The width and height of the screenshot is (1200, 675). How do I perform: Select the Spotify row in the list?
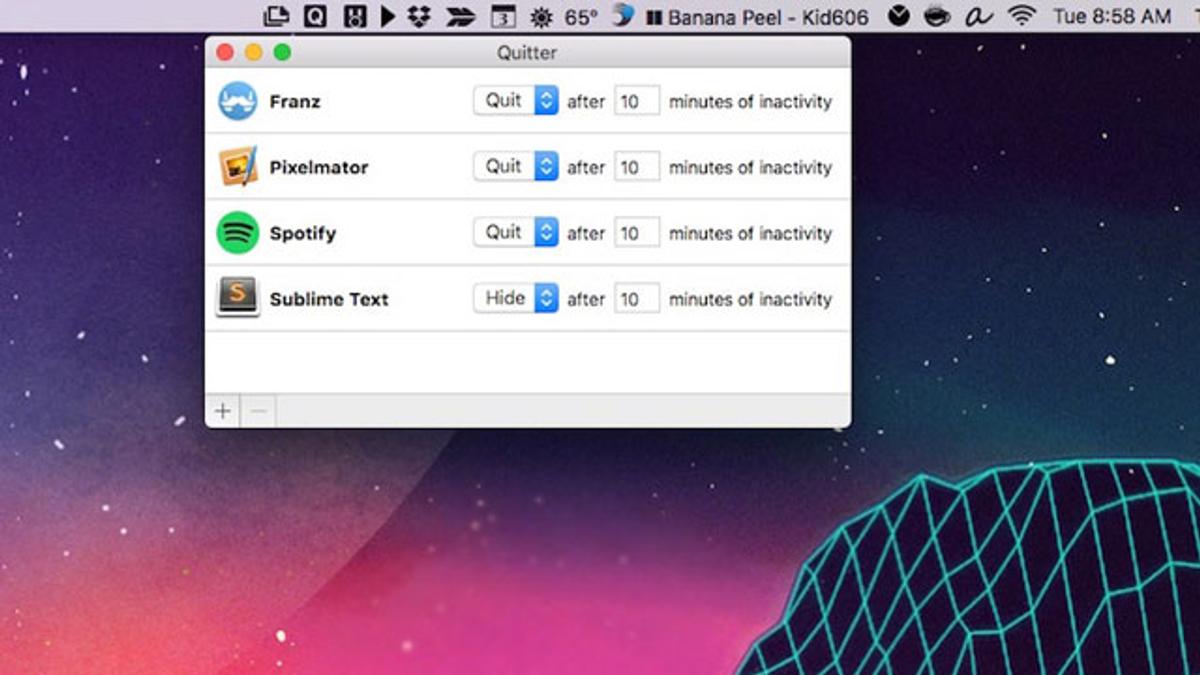point(400,233)
